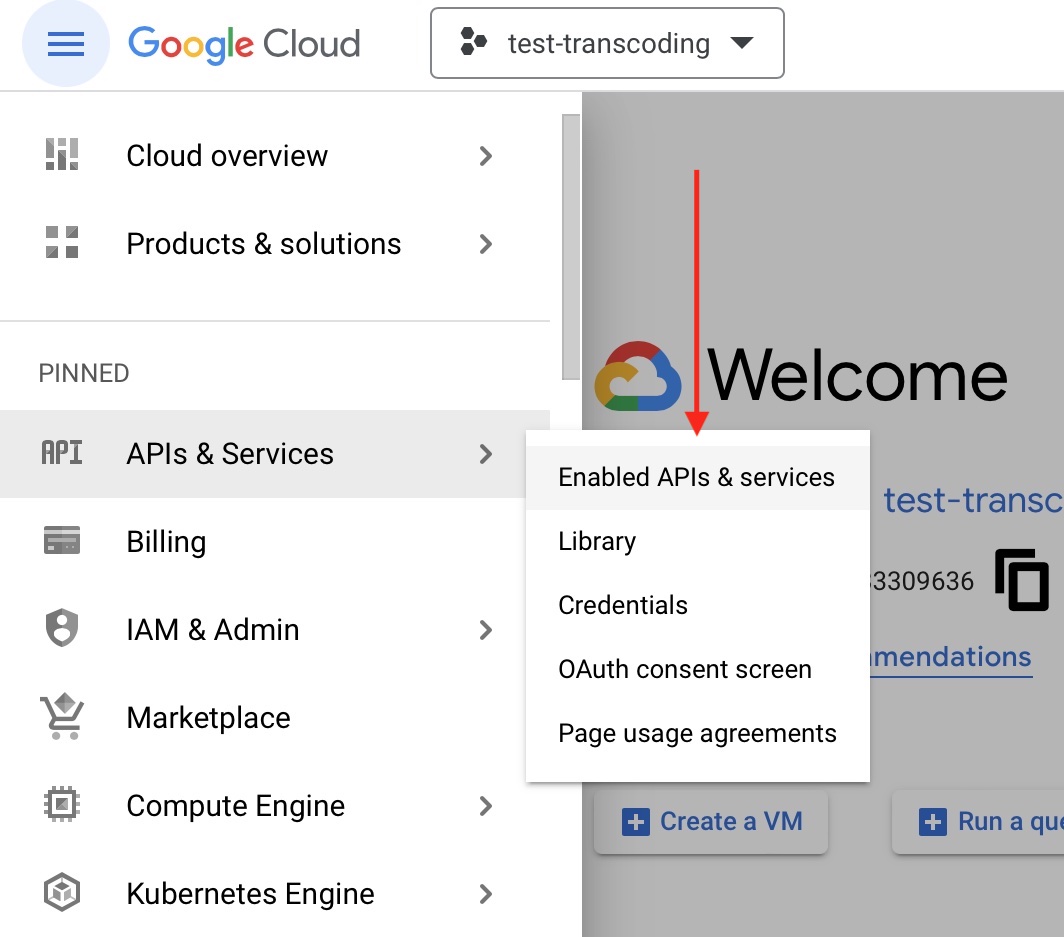Expand the Cloud overview chevron
The image size is (1064, 937).
[485, 156]
